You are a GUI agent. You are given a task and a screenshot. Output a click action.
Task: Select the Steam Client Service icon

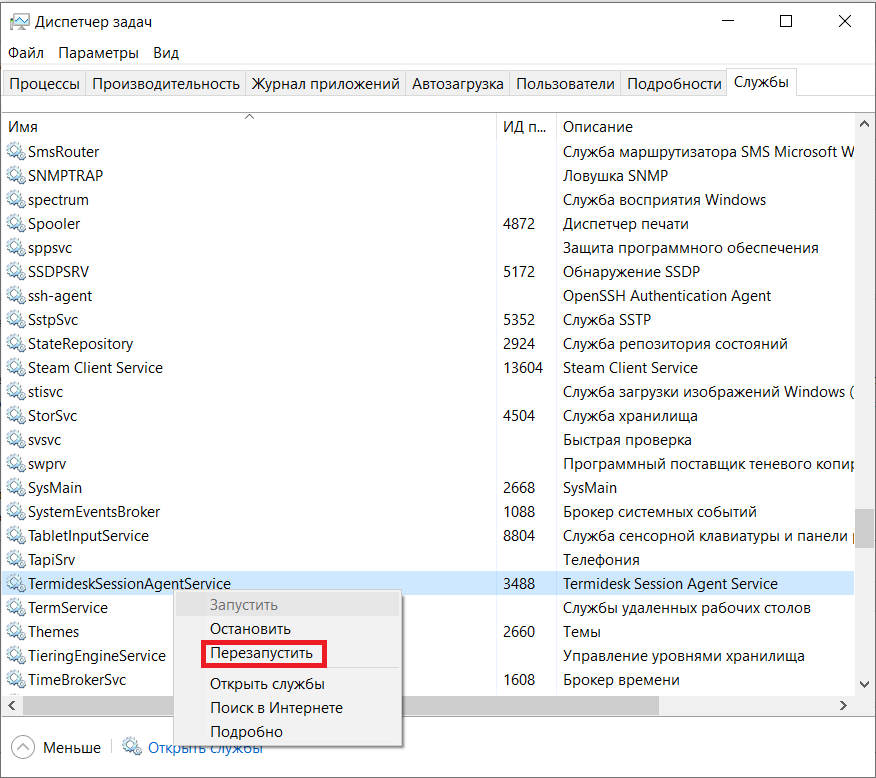pos(15,368)
